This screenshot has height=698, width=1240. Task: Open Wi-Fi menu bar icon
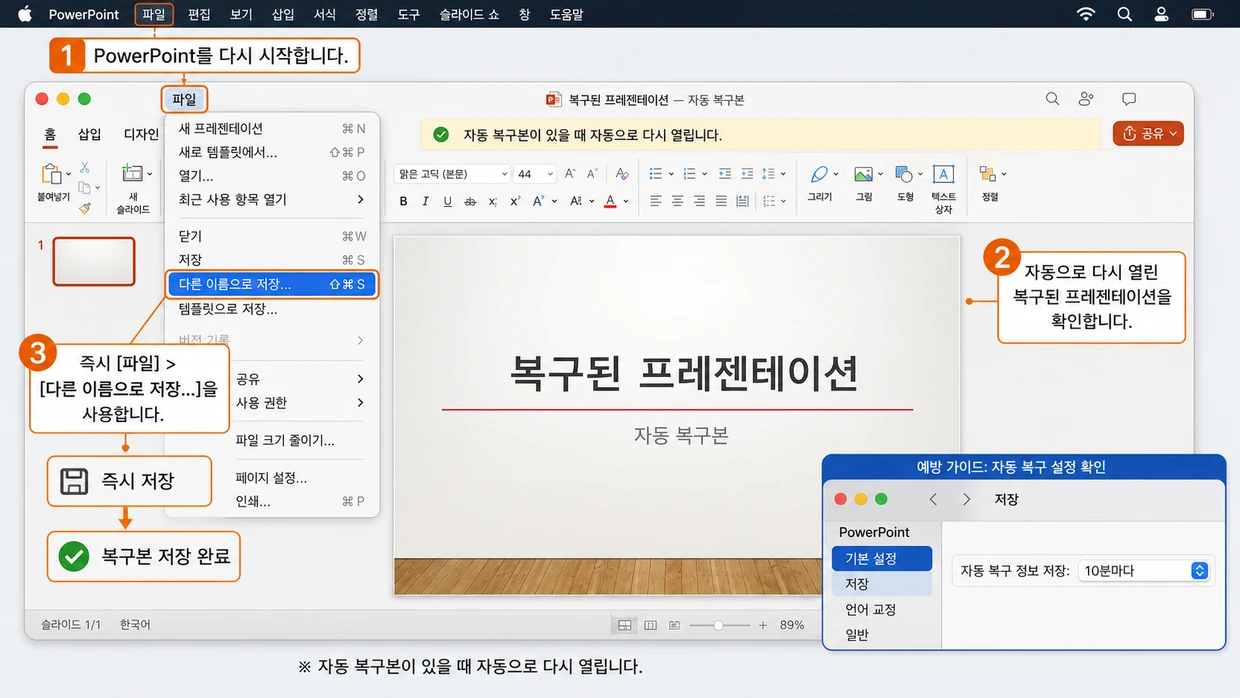click(1086, 14)
